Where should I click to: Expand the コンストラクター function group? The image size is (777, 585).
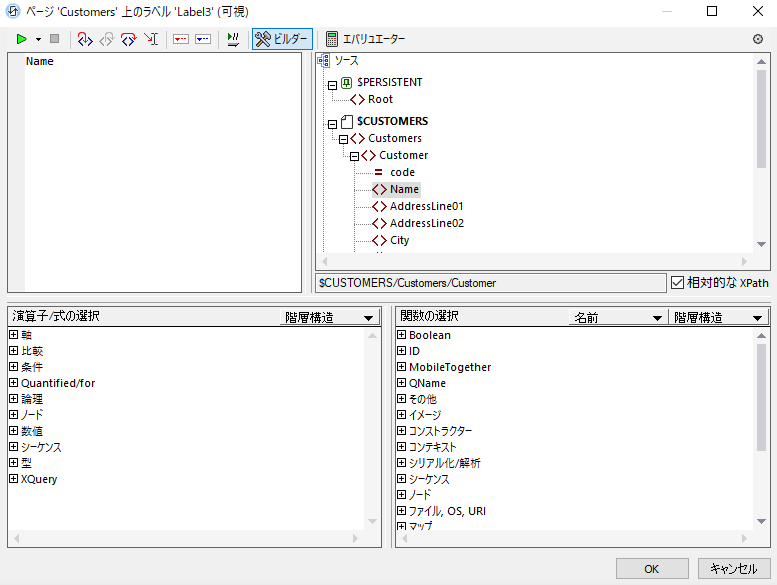tap(401, 431)
